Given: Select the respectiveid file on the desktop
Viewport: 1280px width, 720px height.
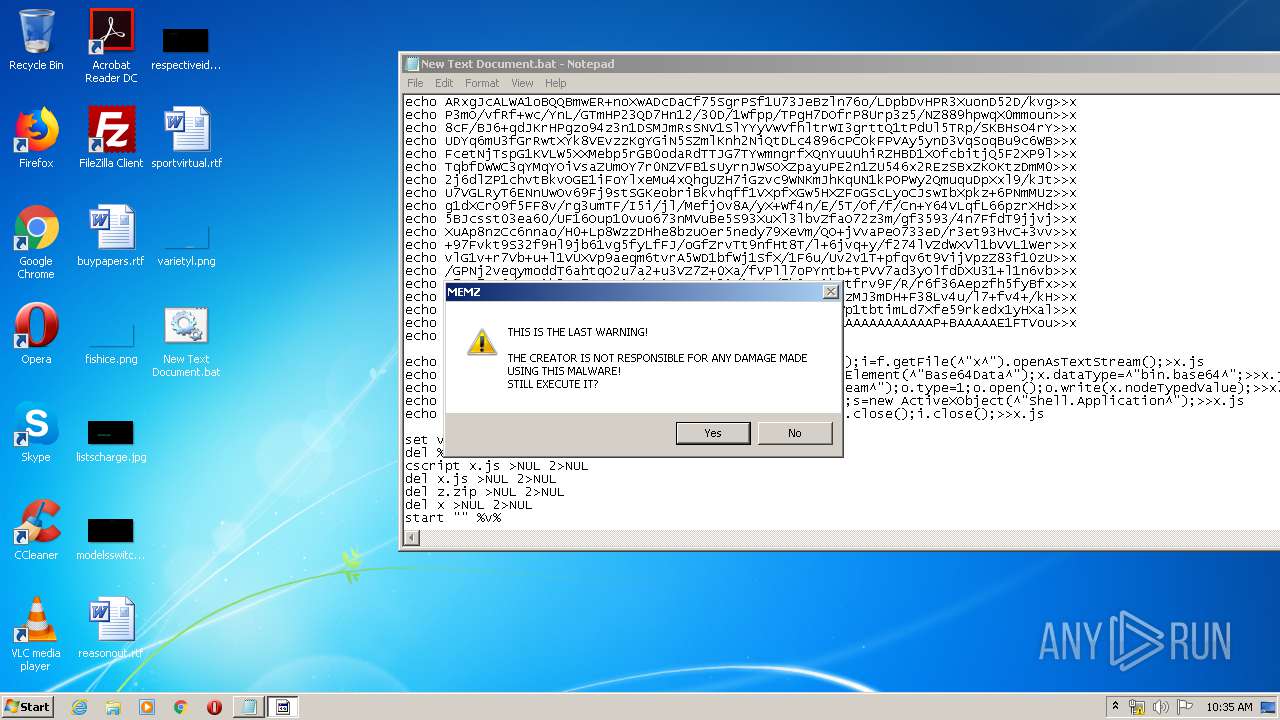Looking at the screenshot, I should tap(186, 50).
